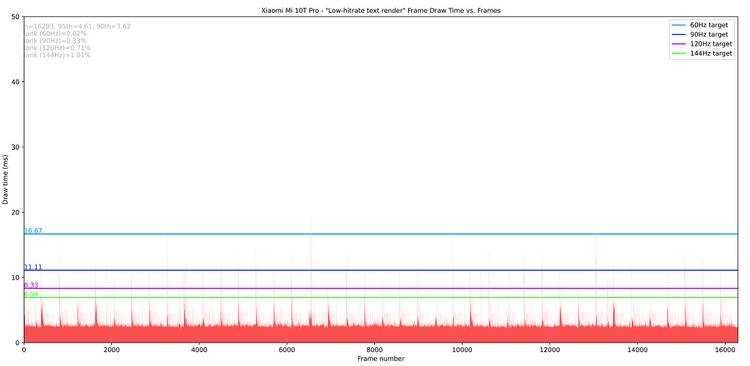Click the 50 tick on y-axis
The height and width of the screenshot is (366, 750).
[15, 17]
